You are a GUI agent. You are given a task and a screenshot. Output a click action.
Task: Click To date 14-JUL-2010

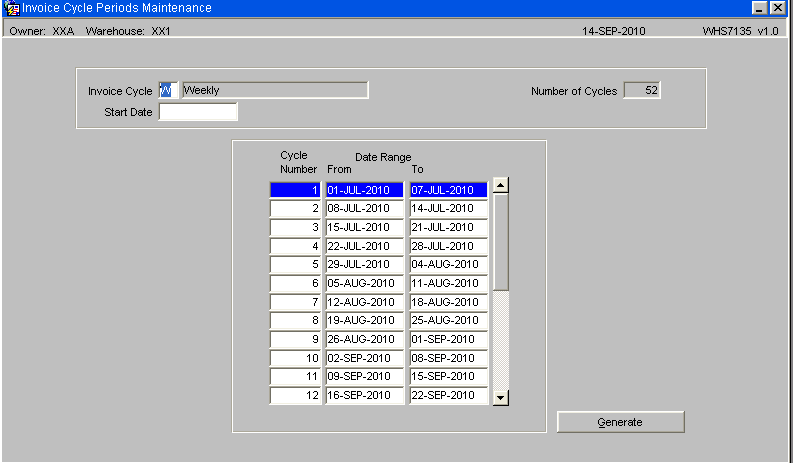click(449, 208)
